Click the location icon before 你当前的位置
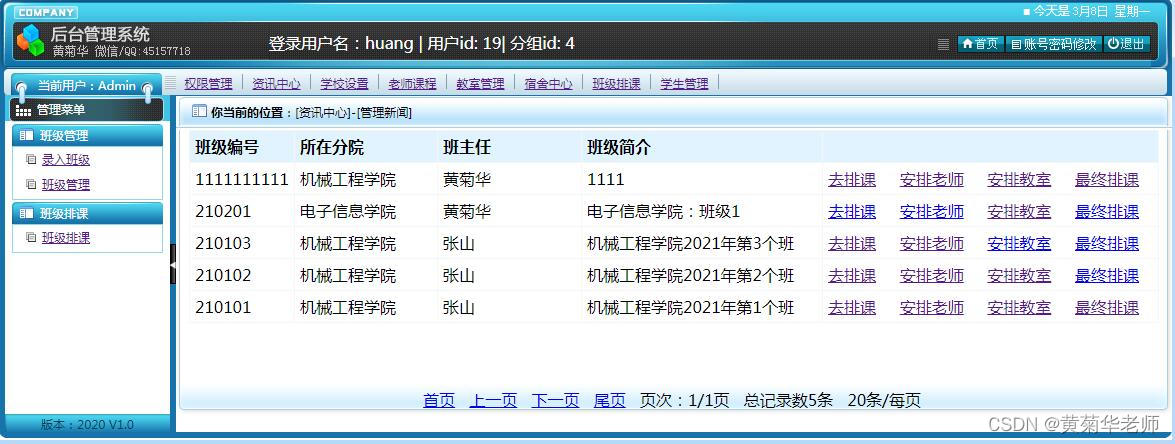This screenshot has width=1175, height=444. 199,112
